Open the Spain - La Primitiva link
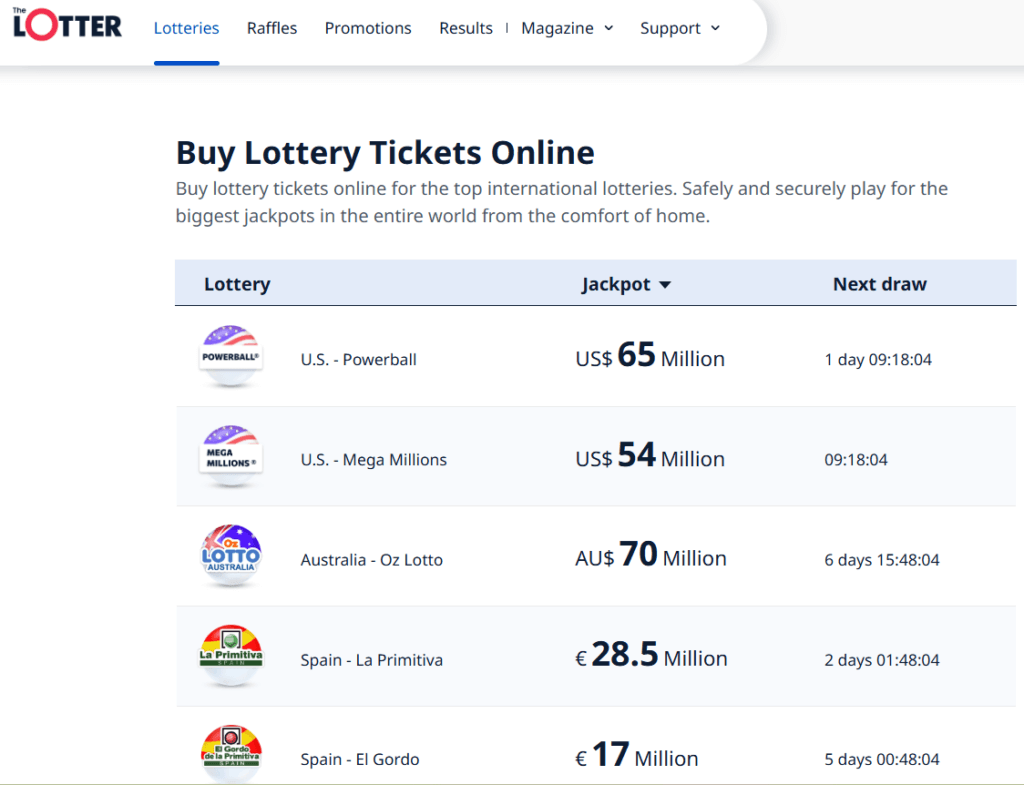This screenshot has width=1024, height=785. (372, 660)
